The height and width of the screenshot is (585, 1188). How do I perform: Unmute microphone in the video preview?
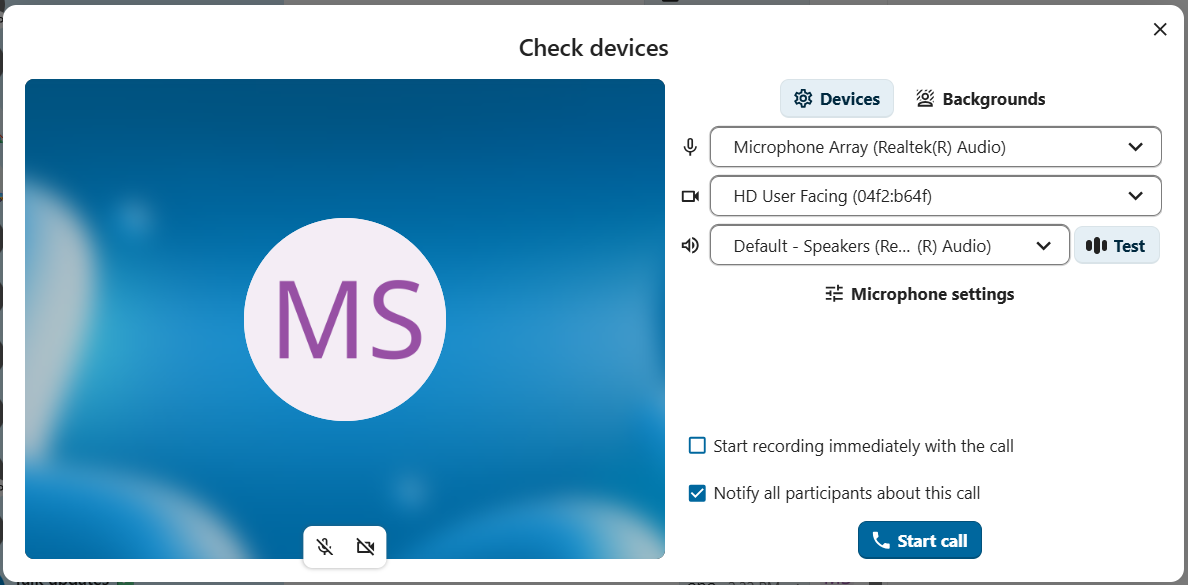(x=325, y=547)
